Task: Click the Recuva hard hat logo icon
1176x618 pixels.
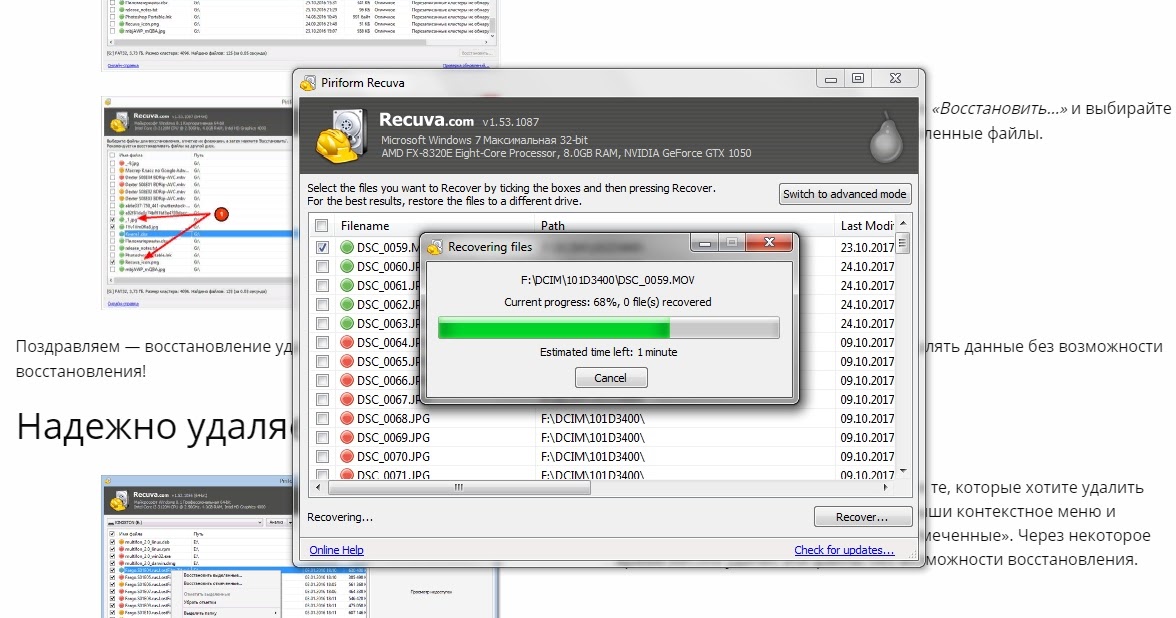Action: pos(341,135)
